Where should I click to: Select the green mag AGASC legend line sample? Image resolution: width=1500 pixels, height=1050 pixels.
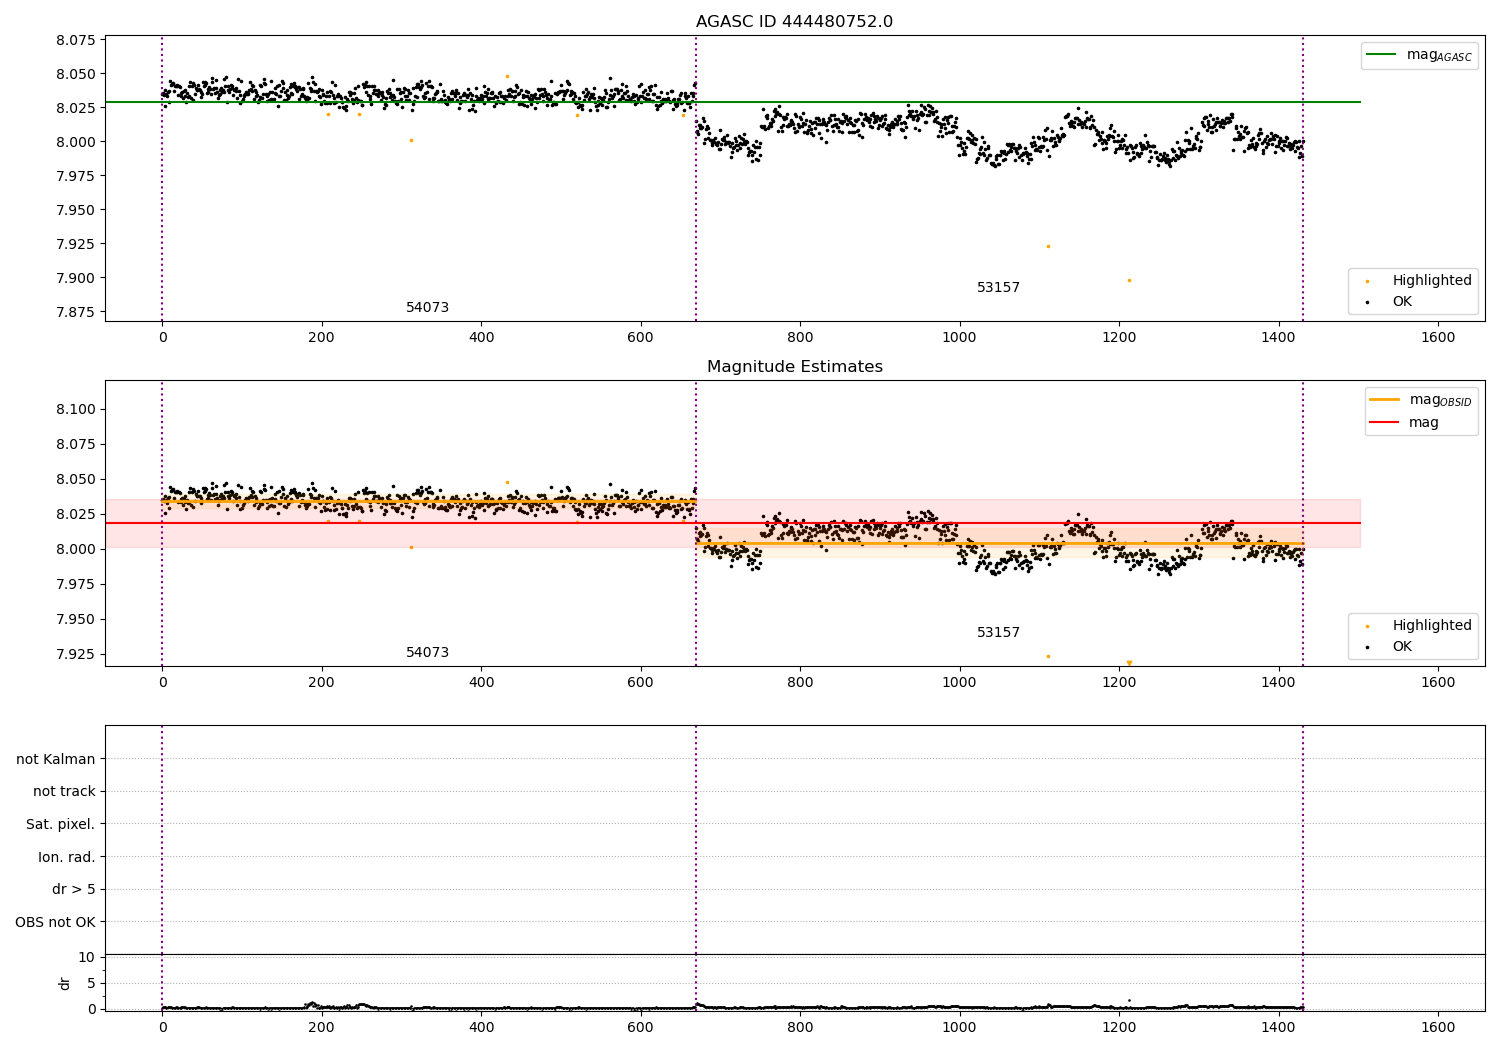coord(1382,55)
